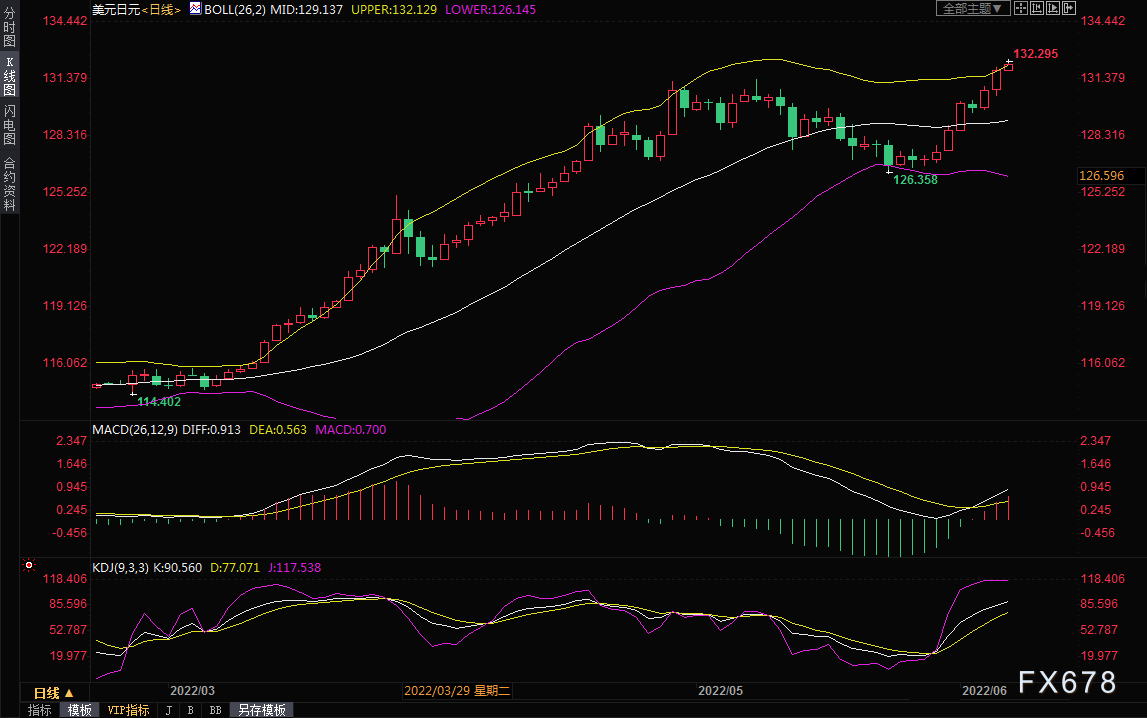Viewport: 1147px width, 718px height.
Task: Click the 另存模板 save template button
Action: point(262,710)
